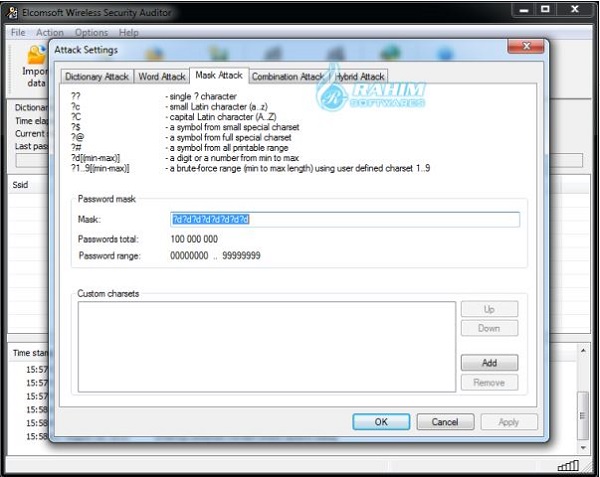This screenshot has height=477, width=600.
Task: Click the Cancel button
Action: [445, 422]
